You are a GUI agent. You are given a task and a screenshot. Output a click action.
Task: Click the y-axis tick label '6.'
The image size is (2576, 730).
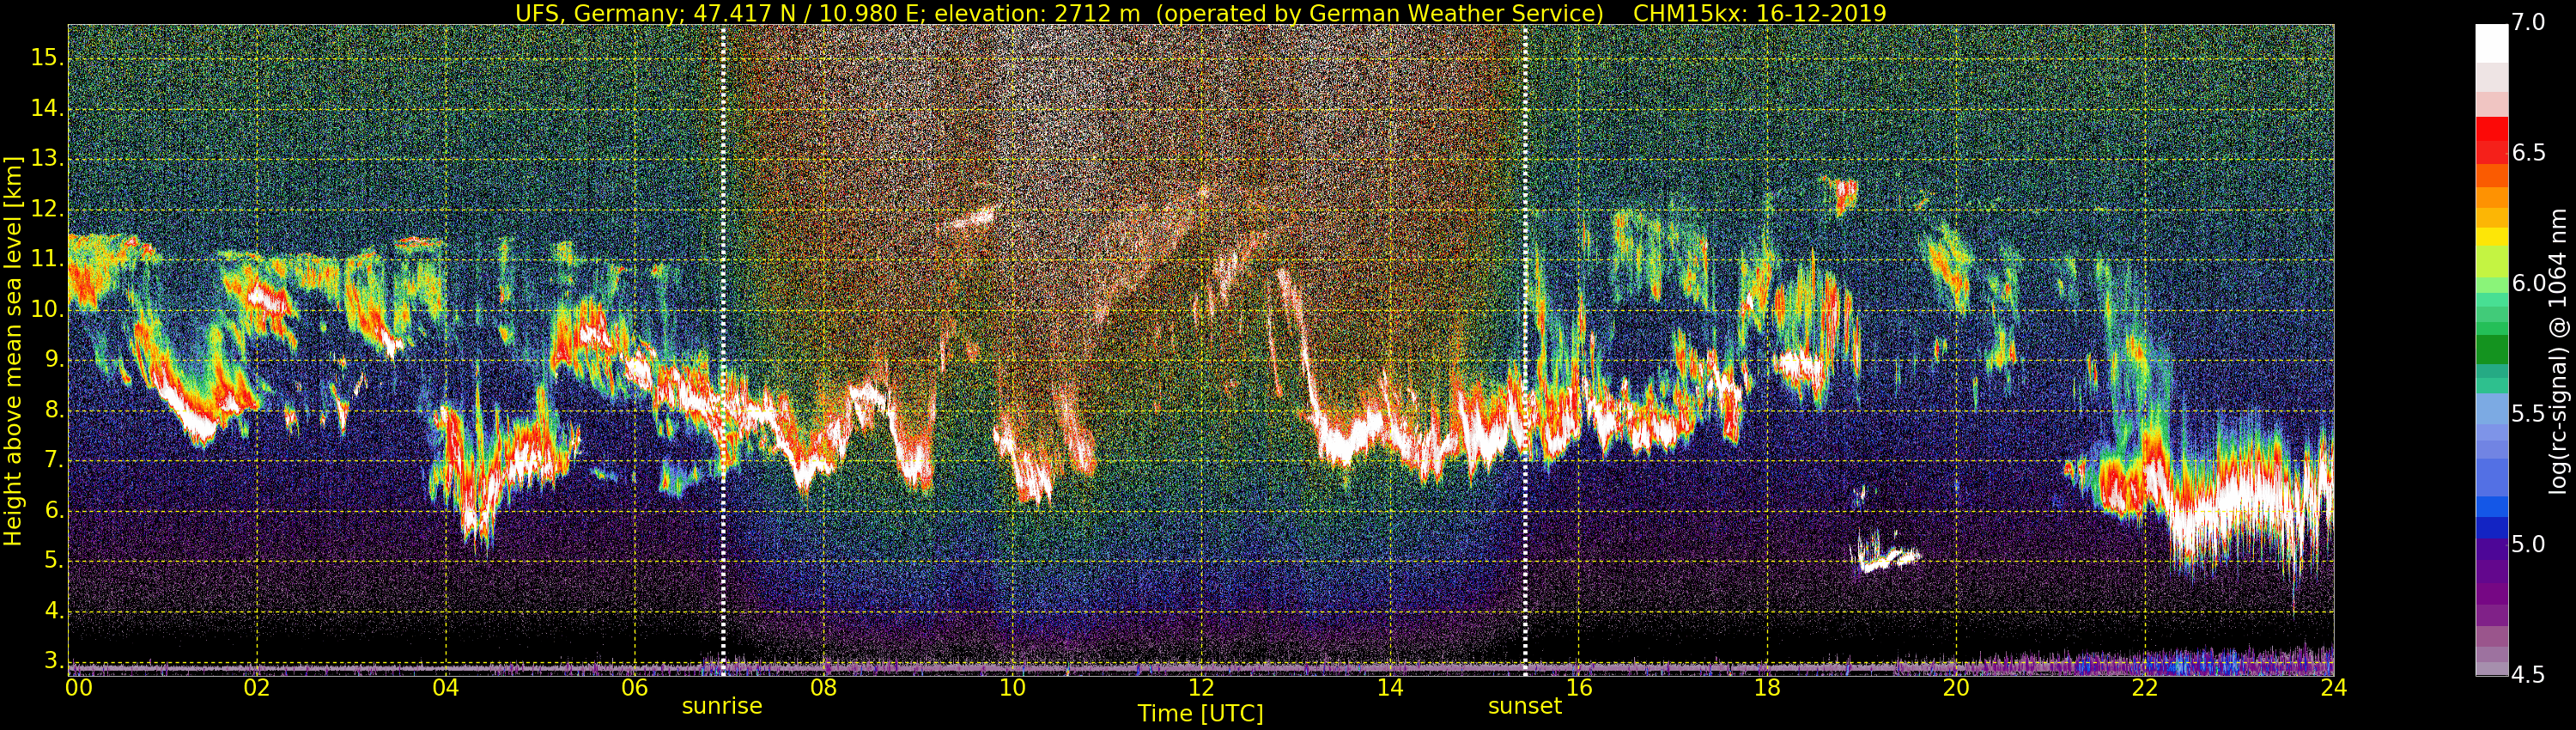(x=53, y=511)
